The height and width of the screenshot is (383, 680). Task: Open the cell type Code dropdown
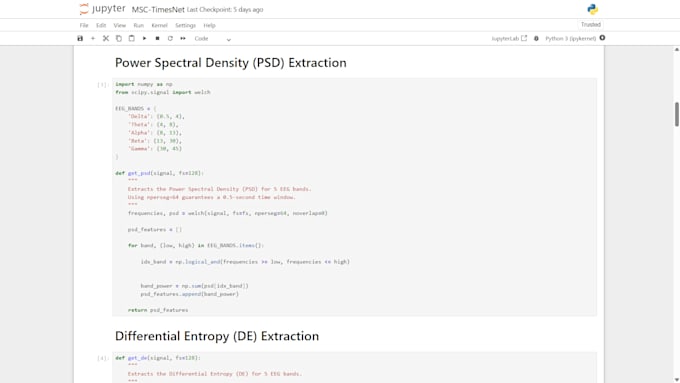pos(212,39)
